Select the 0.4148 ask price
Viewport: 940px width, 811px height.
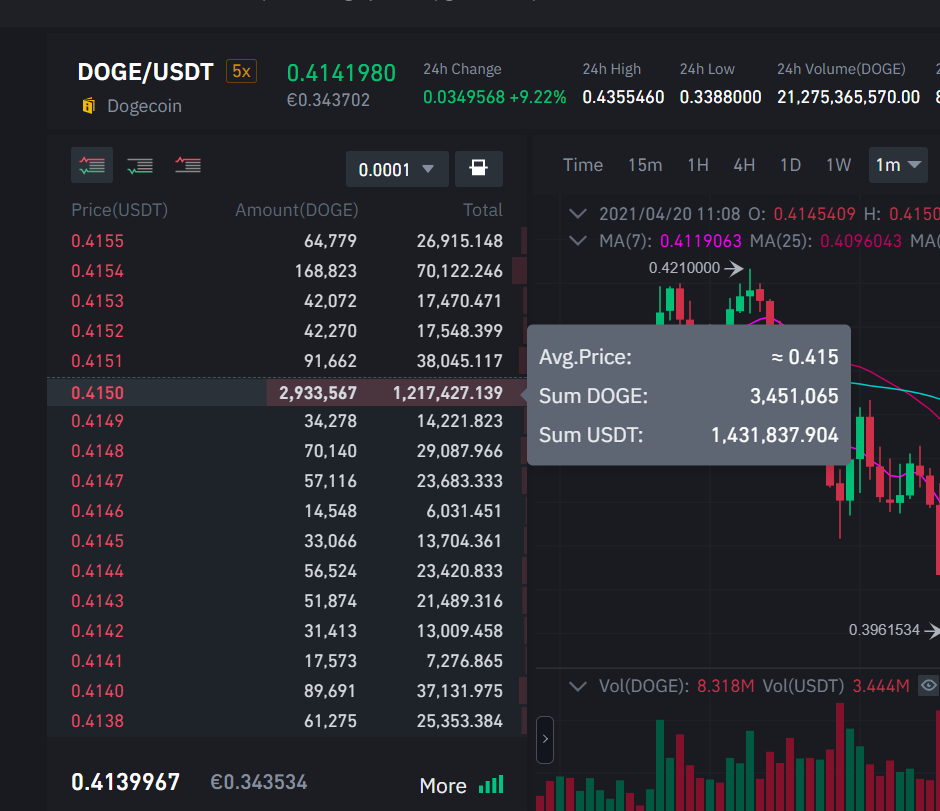97,451
